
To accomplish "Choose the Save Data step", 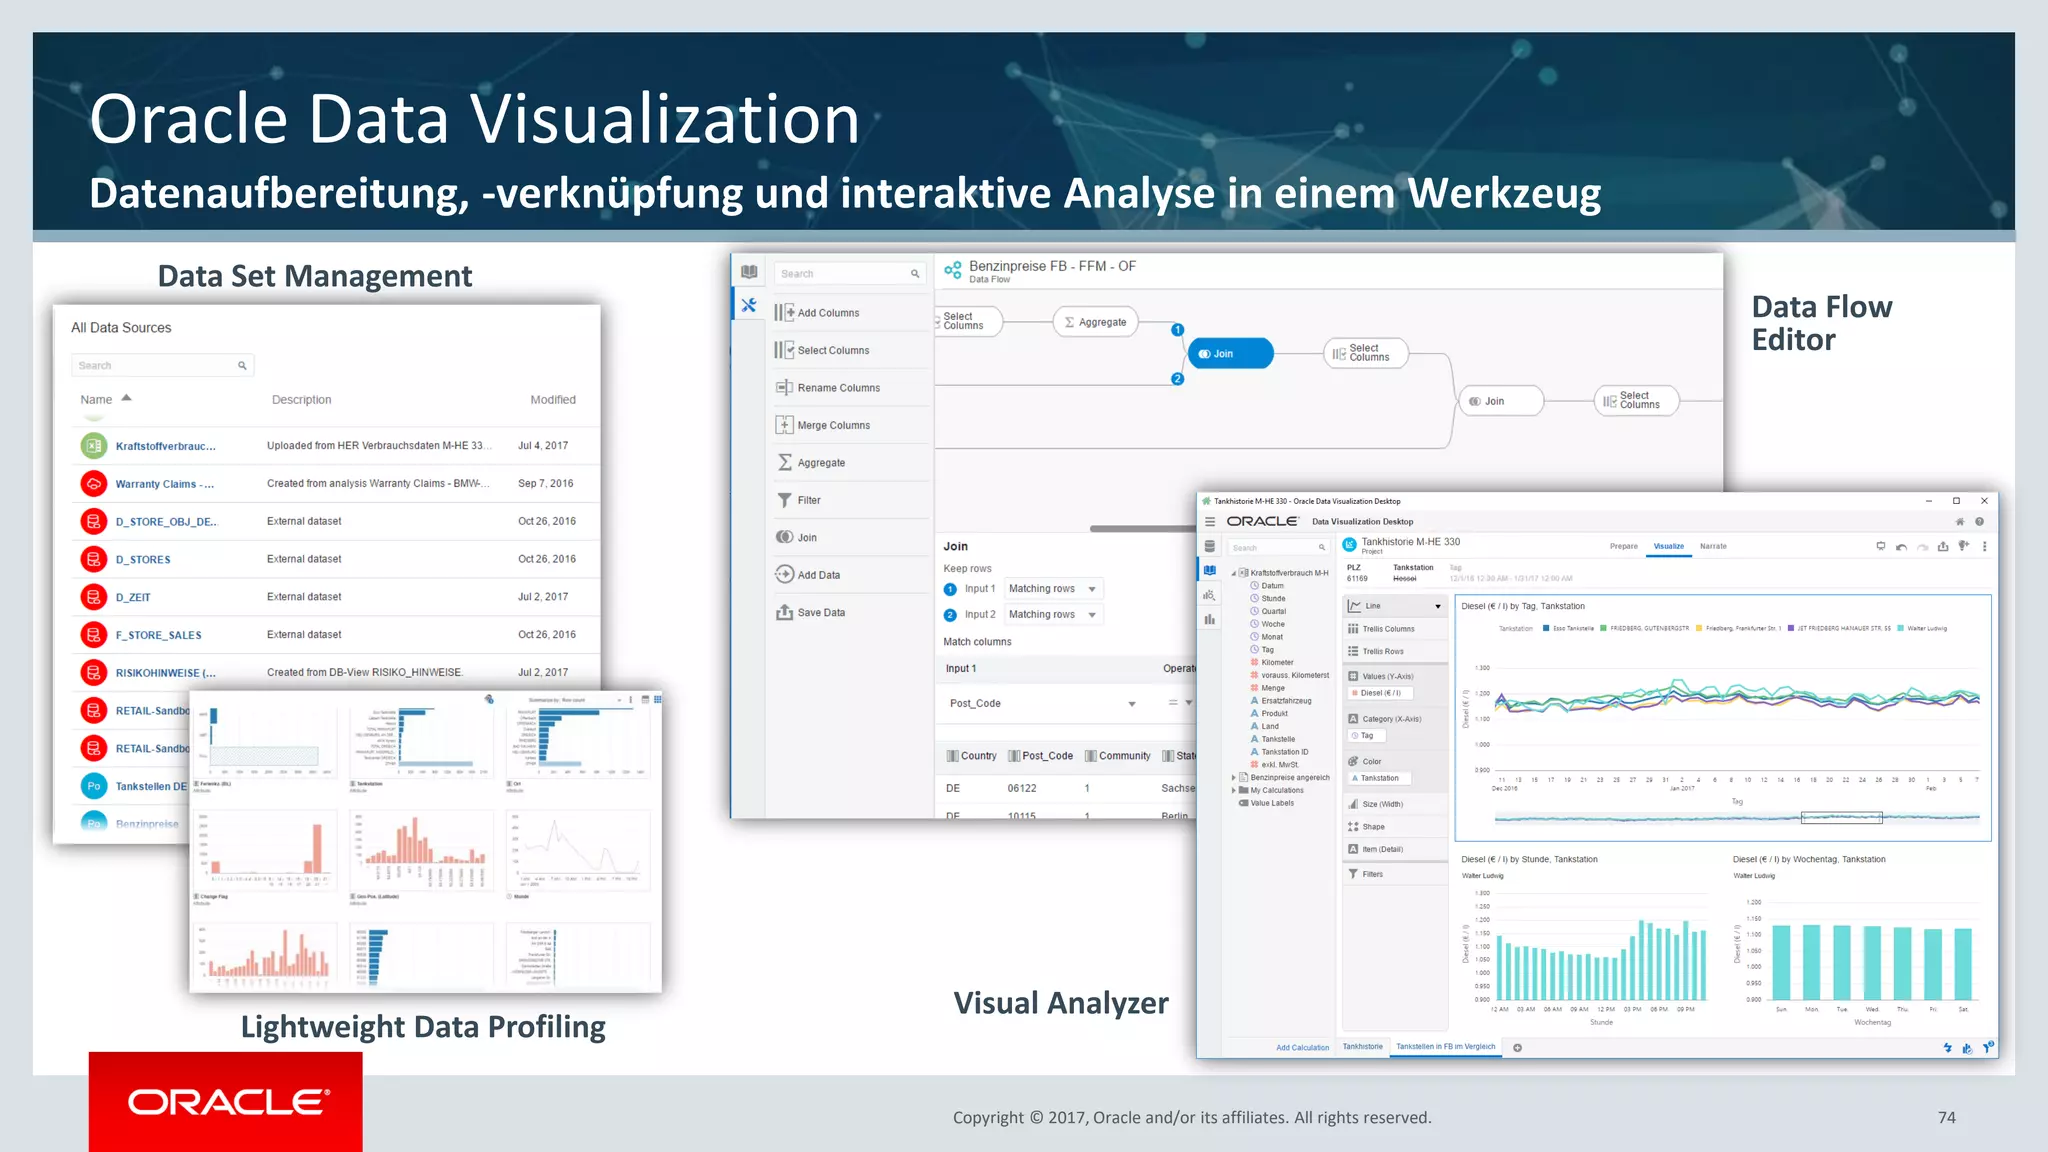I will pyautogui.click(x=850, y=612).
